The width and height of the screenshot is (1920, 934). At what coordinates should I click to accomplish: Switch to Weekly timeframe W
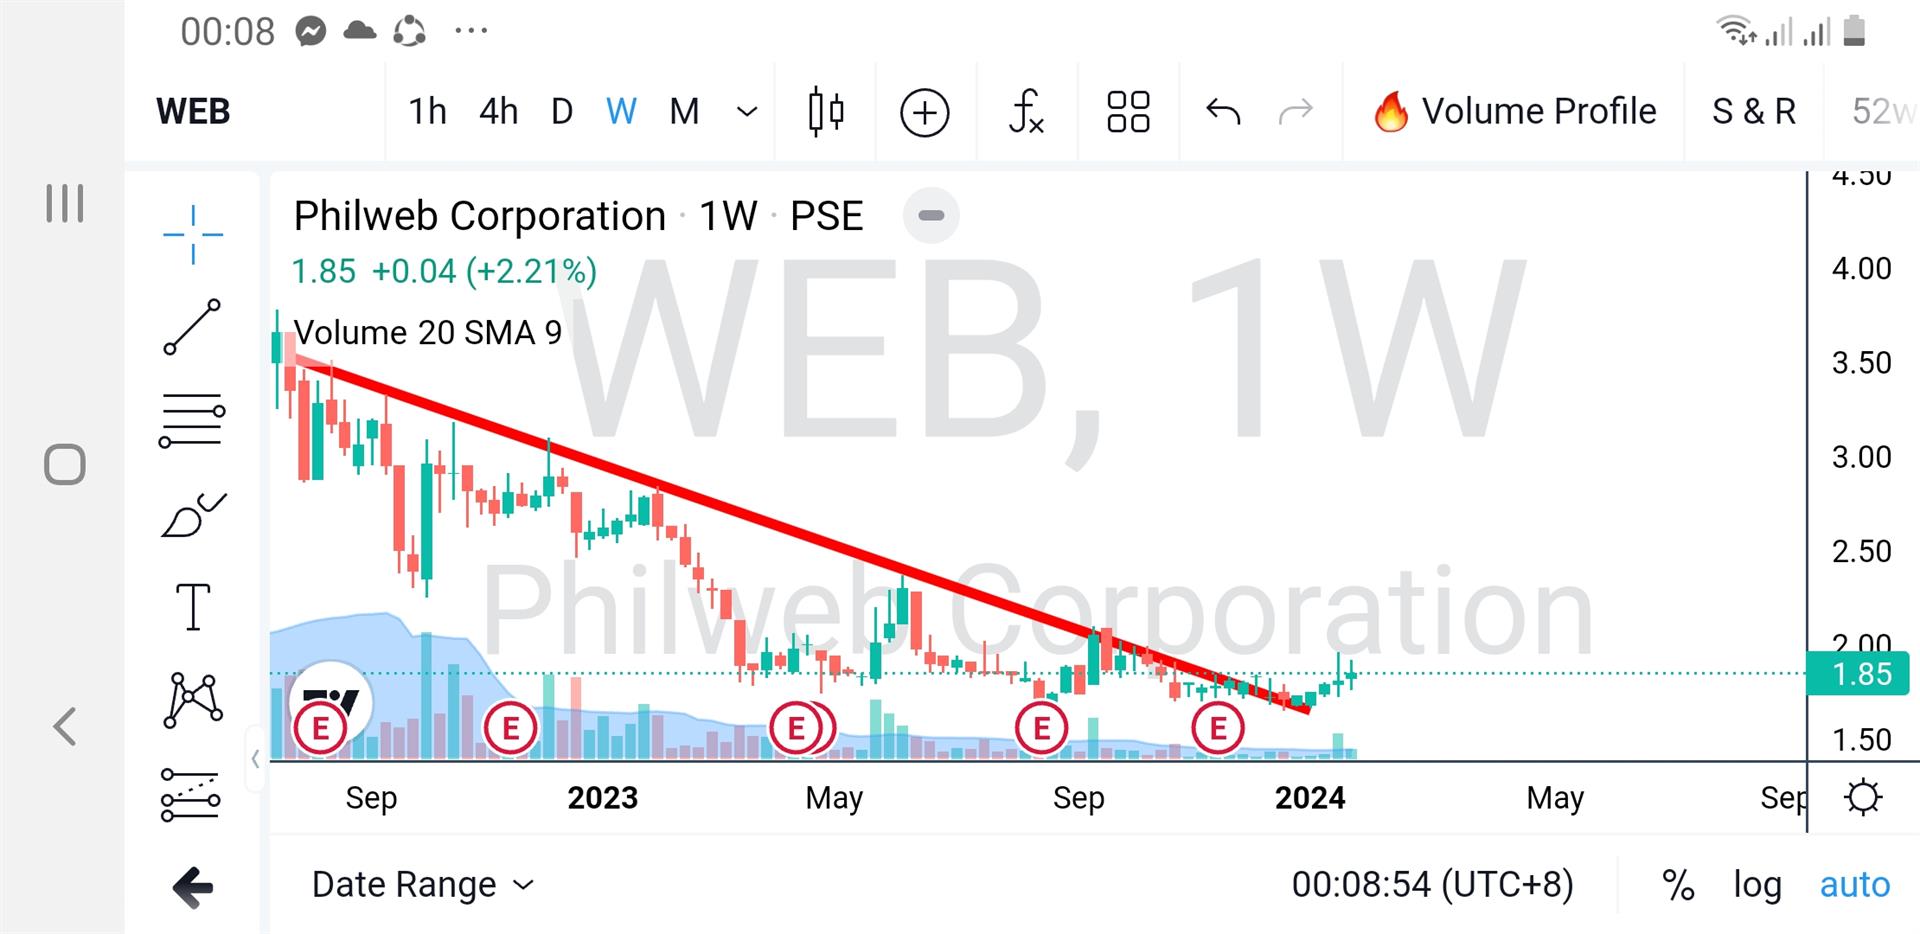[x=621, y=111]
